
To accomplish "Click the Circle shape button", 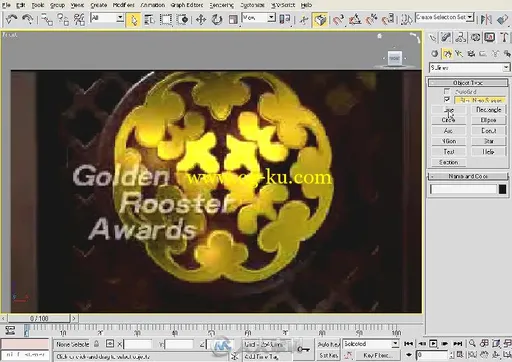I will pyautogui.click(x=448, y=120).
